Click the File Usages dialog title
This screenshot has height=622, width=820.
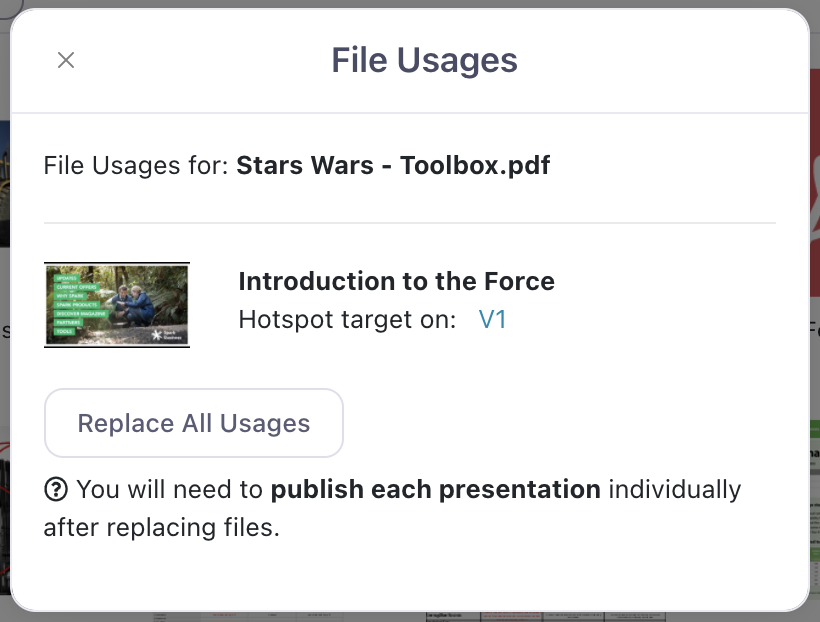click(424, 60)
